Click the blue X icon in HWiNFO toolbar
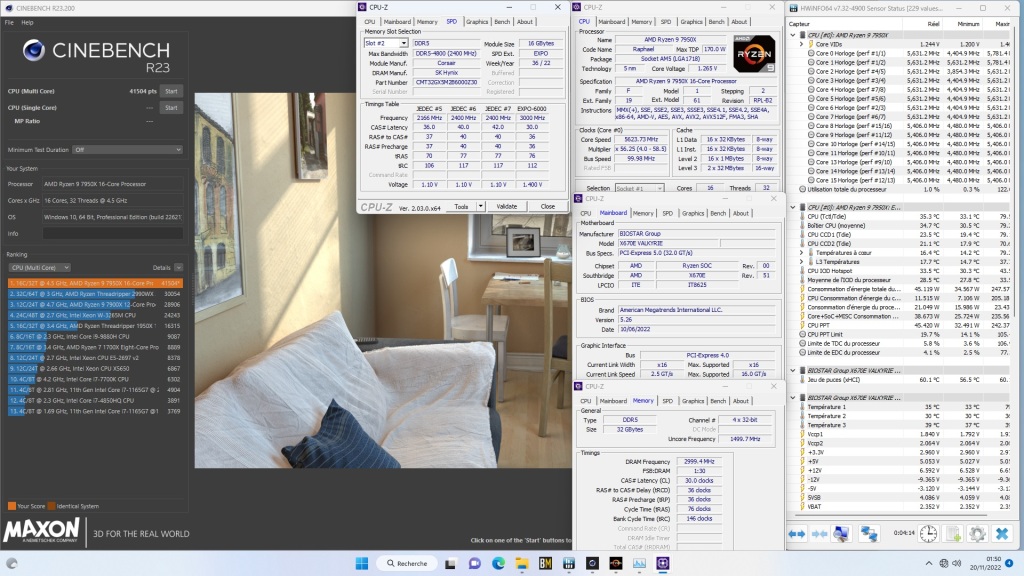Screen dimensions: 1024x576 click(1002, 534)
